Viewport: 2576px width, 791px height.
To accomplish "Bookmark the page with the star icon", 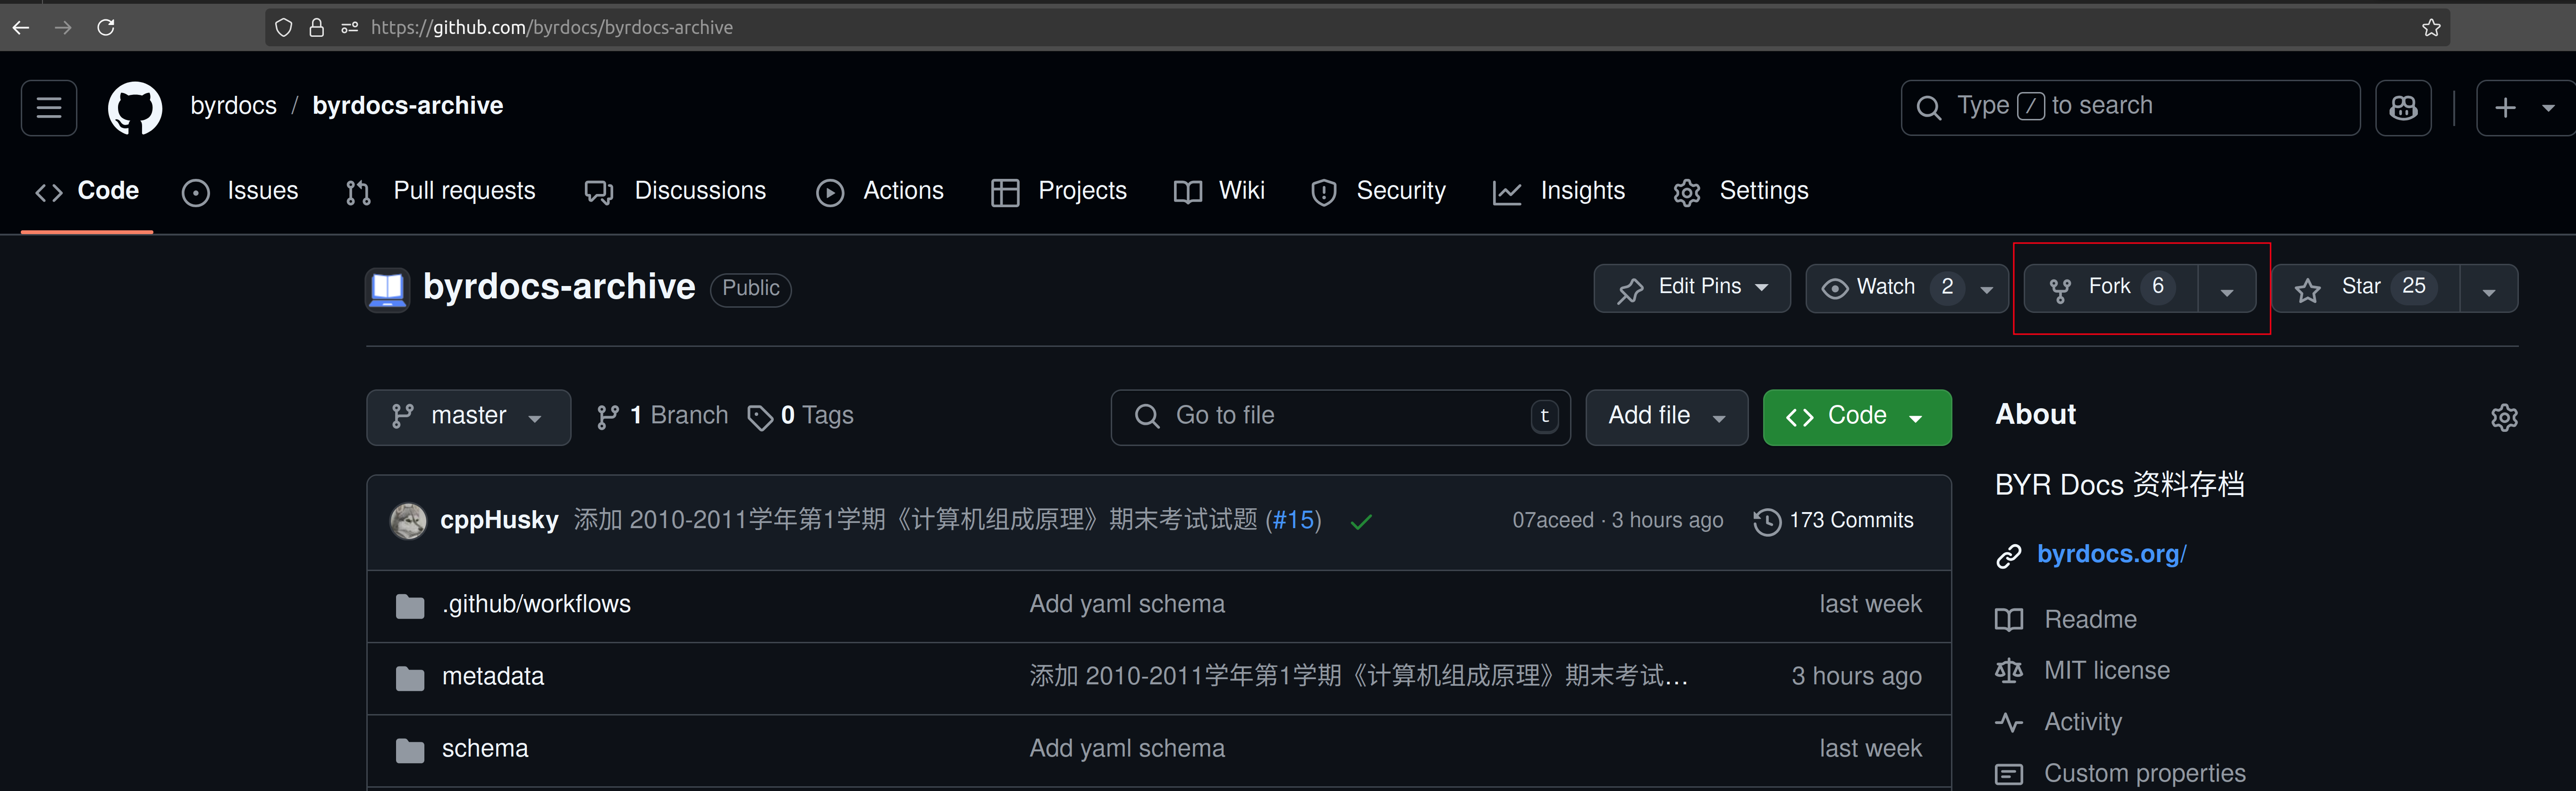I will (2431, 28).
